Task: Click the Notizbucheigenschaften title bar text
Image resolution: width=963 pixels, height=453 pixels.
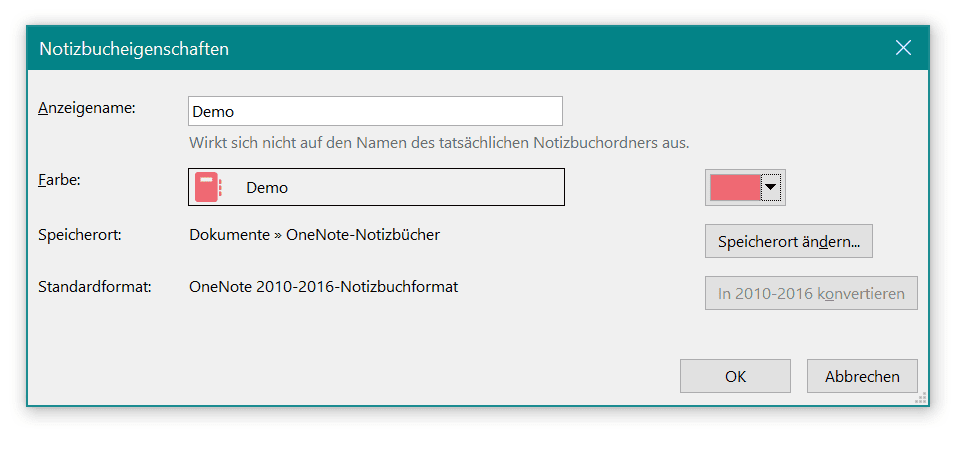Action: 134,48
